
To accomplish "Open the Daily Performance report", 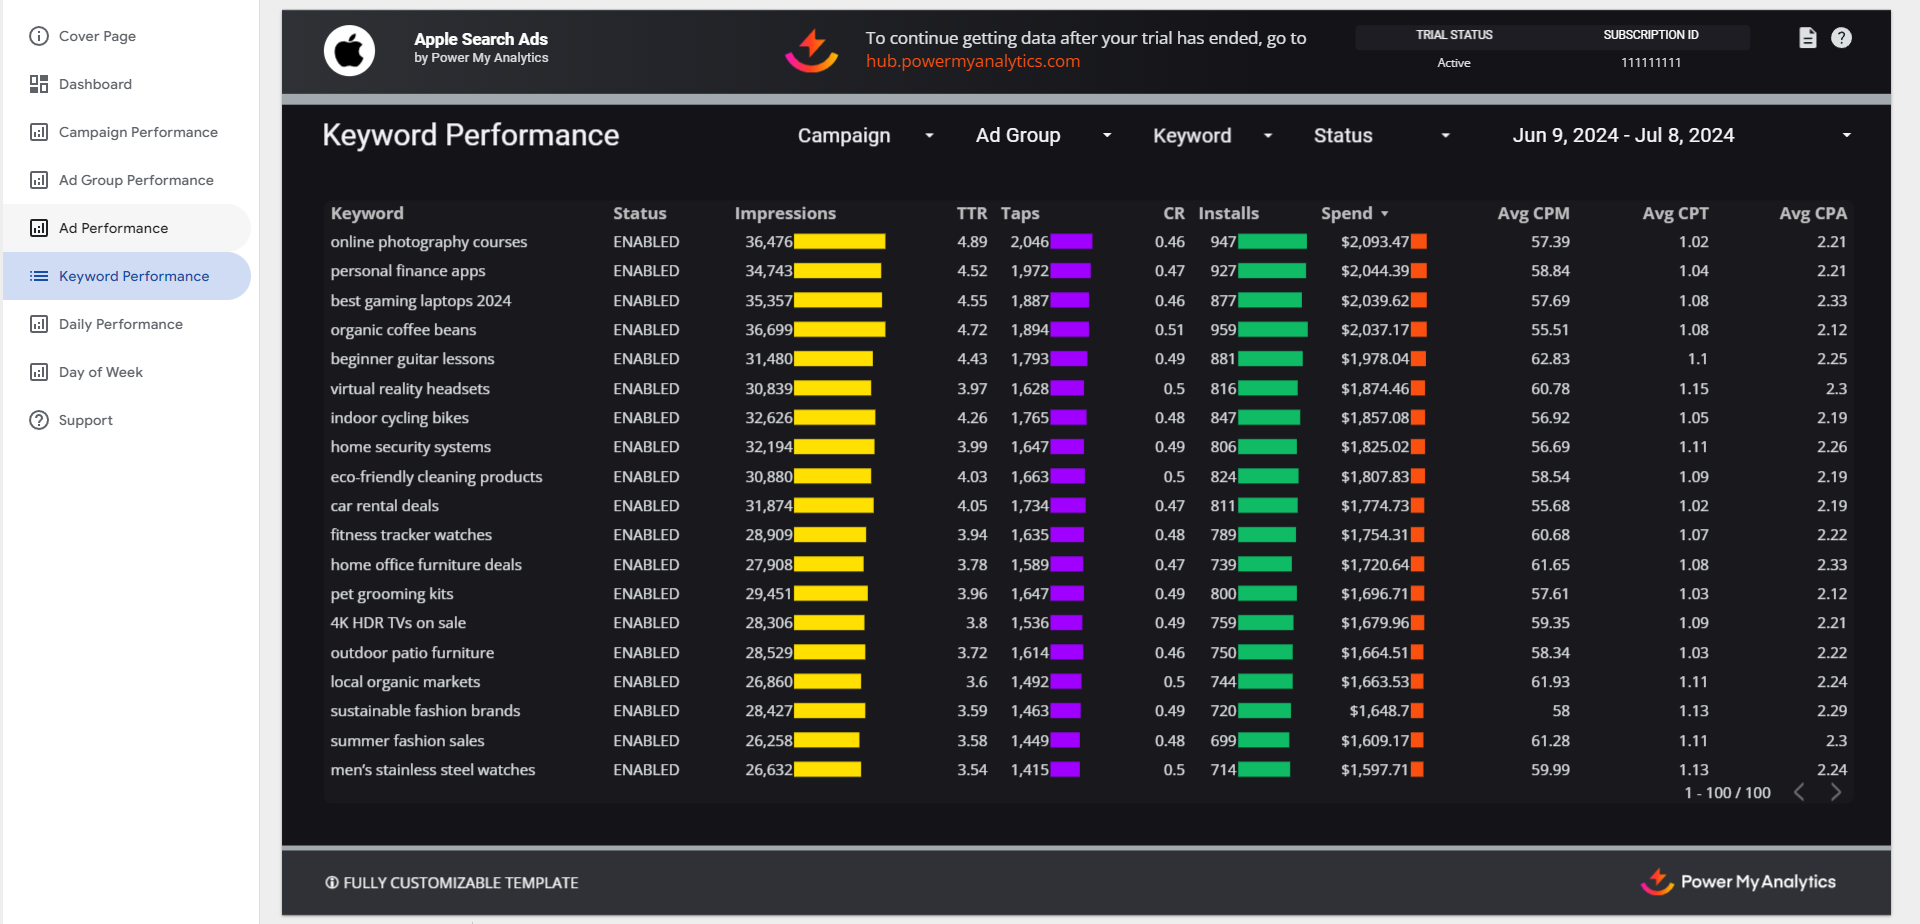I will 121,323.
